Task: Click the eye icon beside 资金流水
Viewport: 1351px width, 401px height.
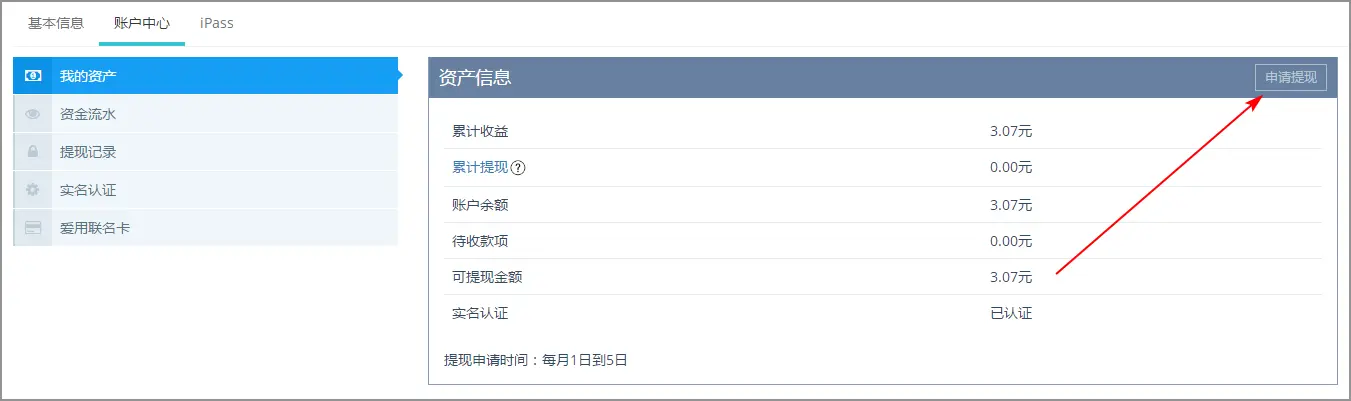Action: tap(33, 114)
